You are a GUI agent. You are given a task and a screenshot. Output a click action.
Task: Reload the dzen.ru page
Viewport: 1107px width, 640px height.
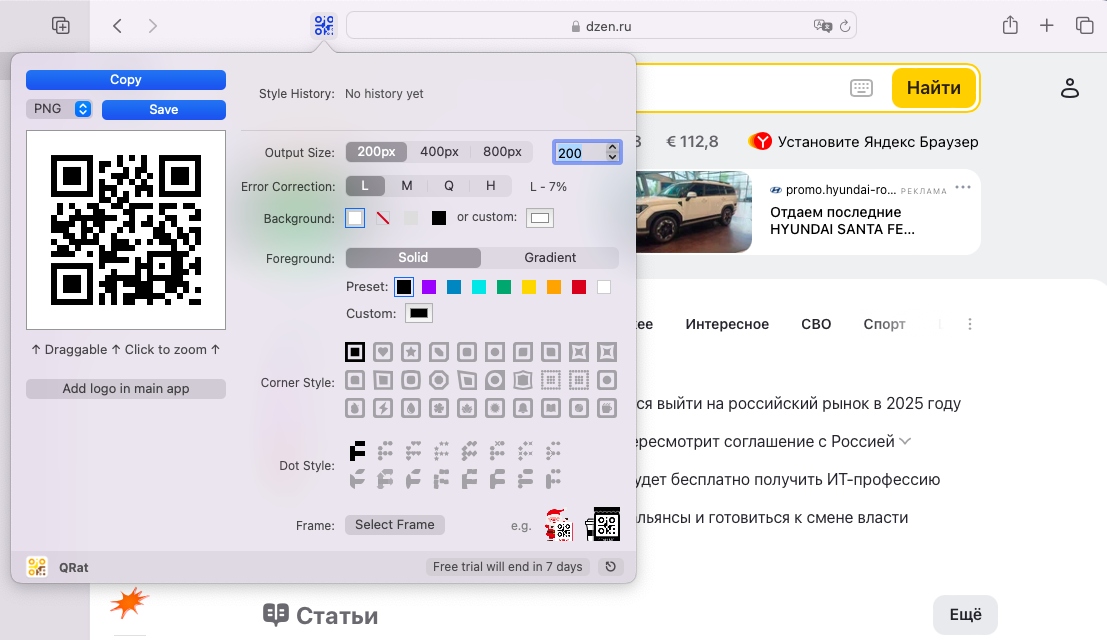point(844,26)
